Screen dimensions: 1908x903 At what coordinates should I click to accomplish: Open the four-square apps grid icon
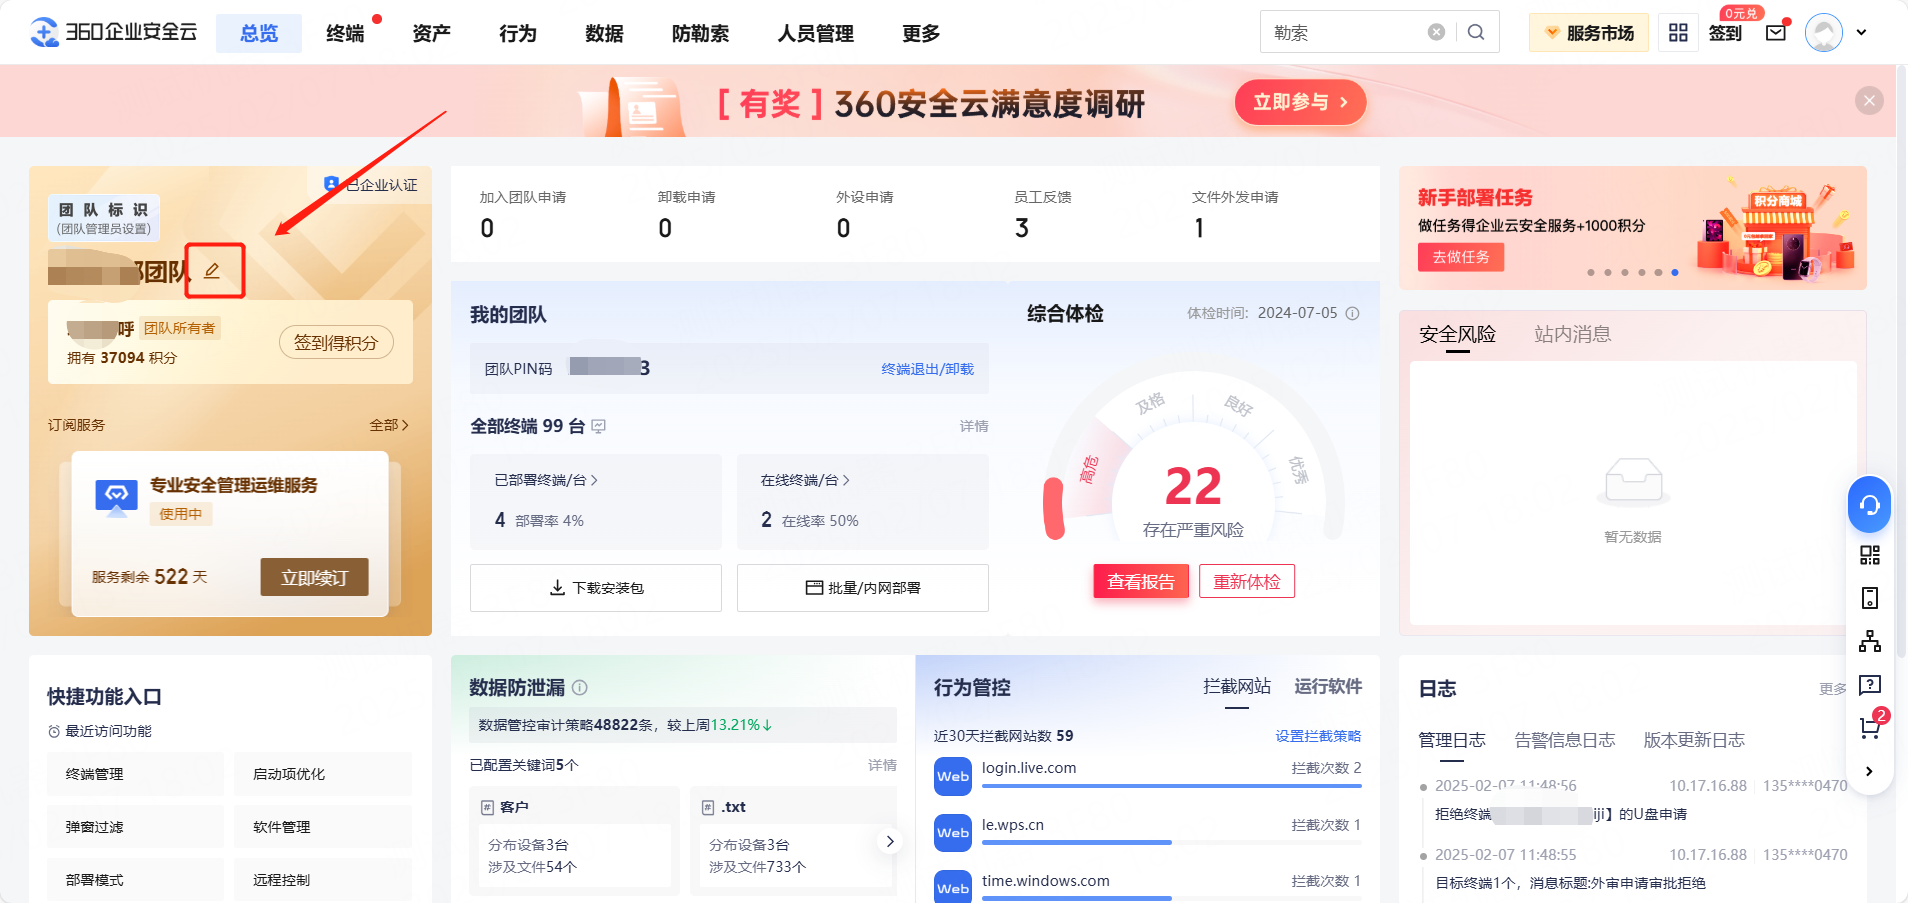pos(1678,33)
